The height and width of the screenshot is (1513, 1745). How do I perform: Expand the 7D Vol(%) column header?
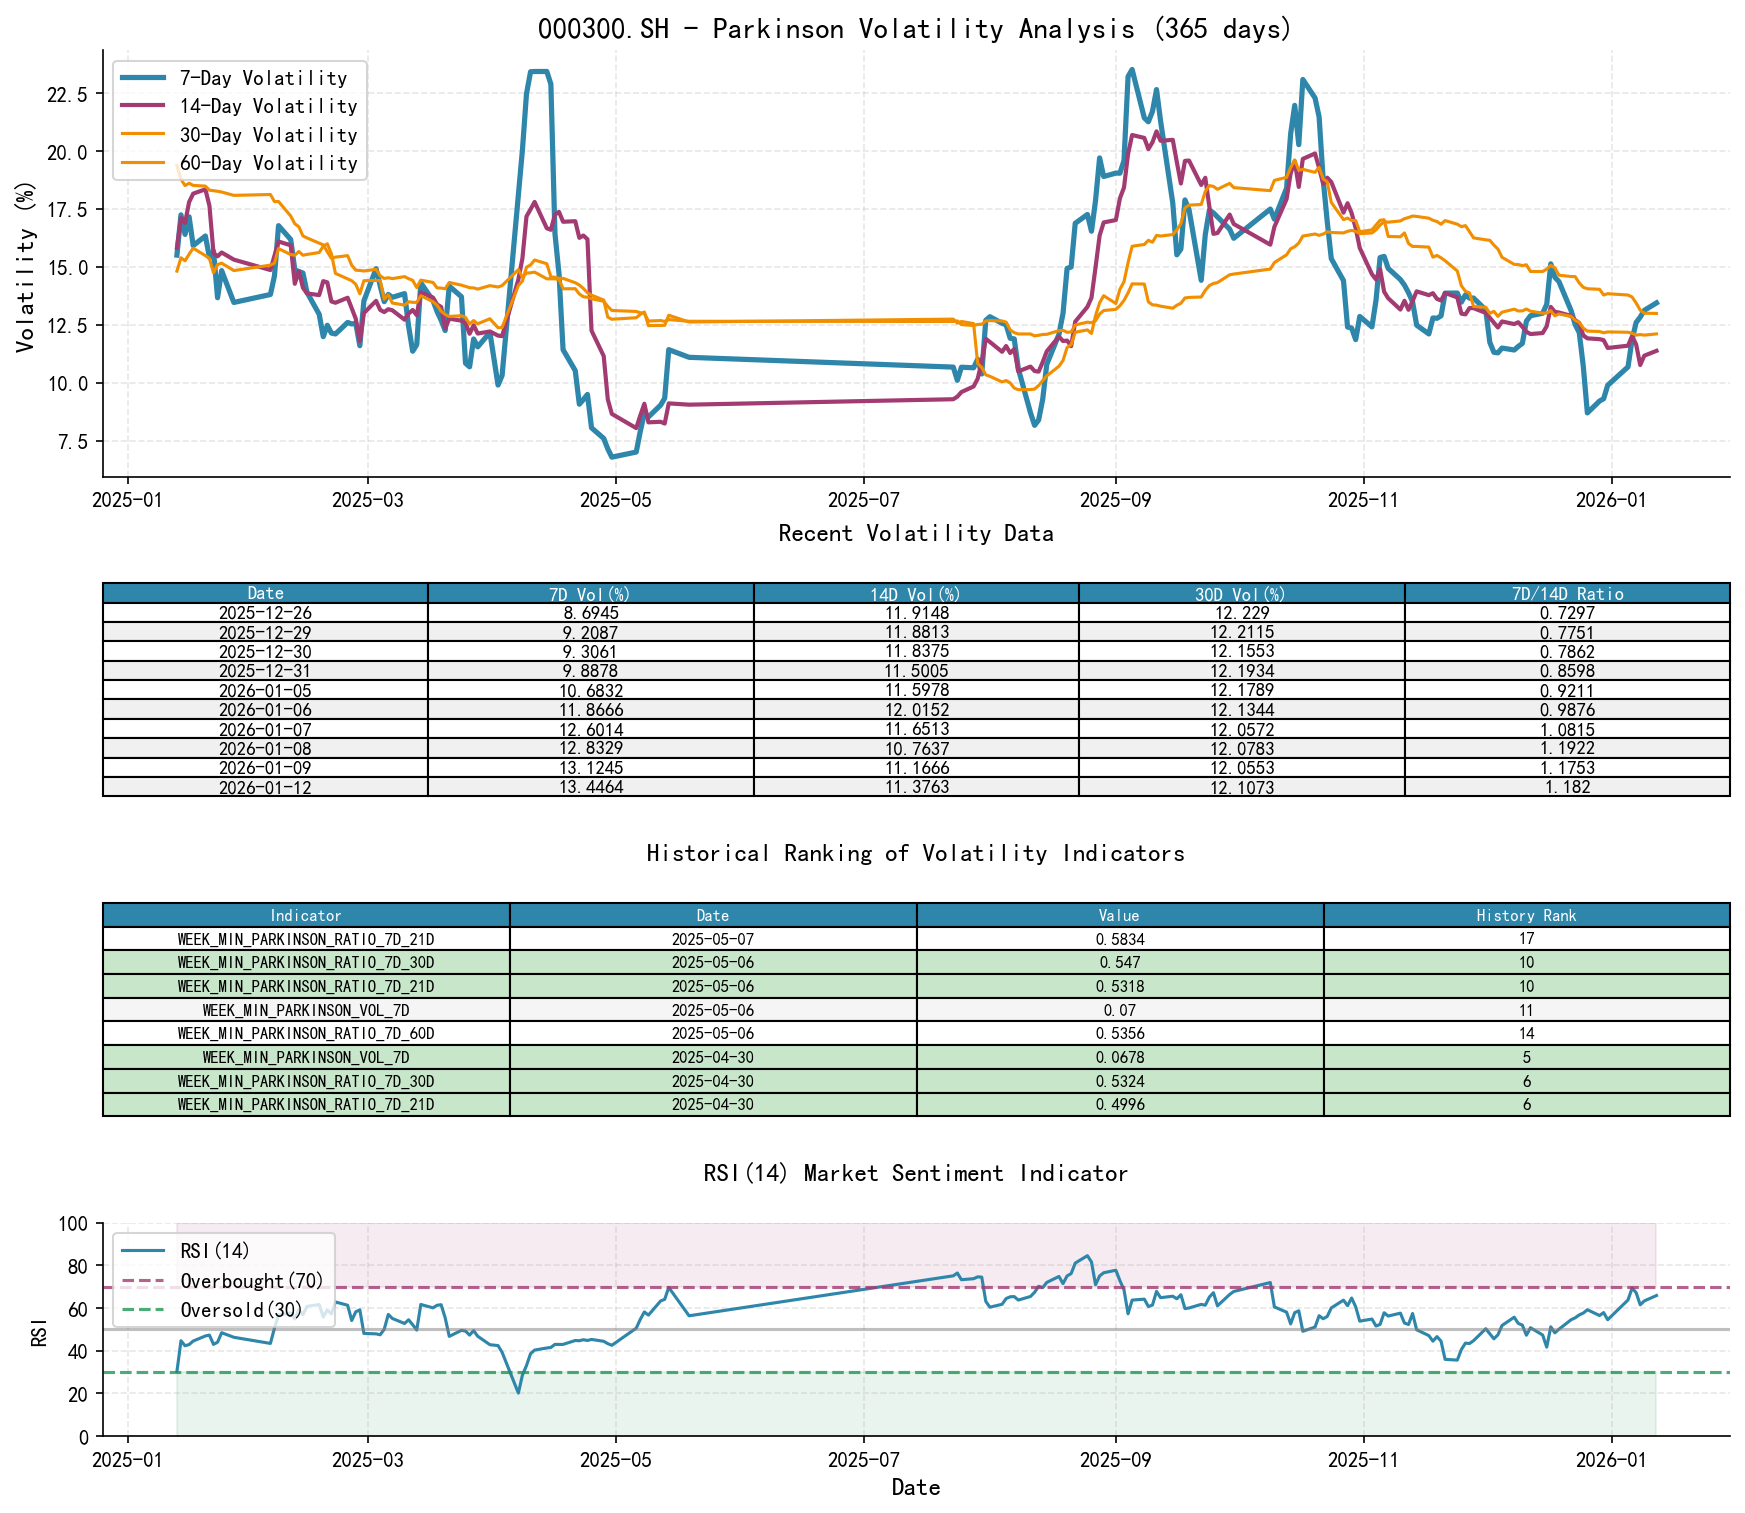pos(590,593)
